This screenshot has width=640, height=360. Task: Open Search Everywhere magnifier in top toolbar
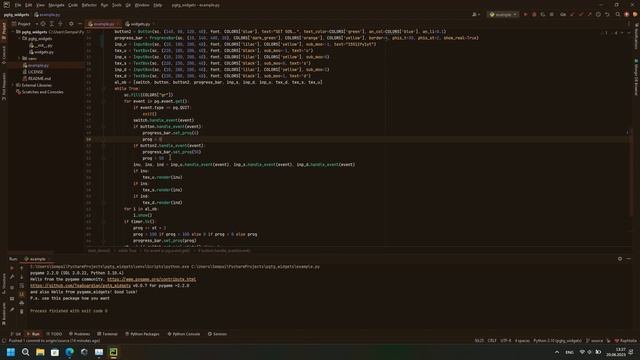click(x=618, y=14)
